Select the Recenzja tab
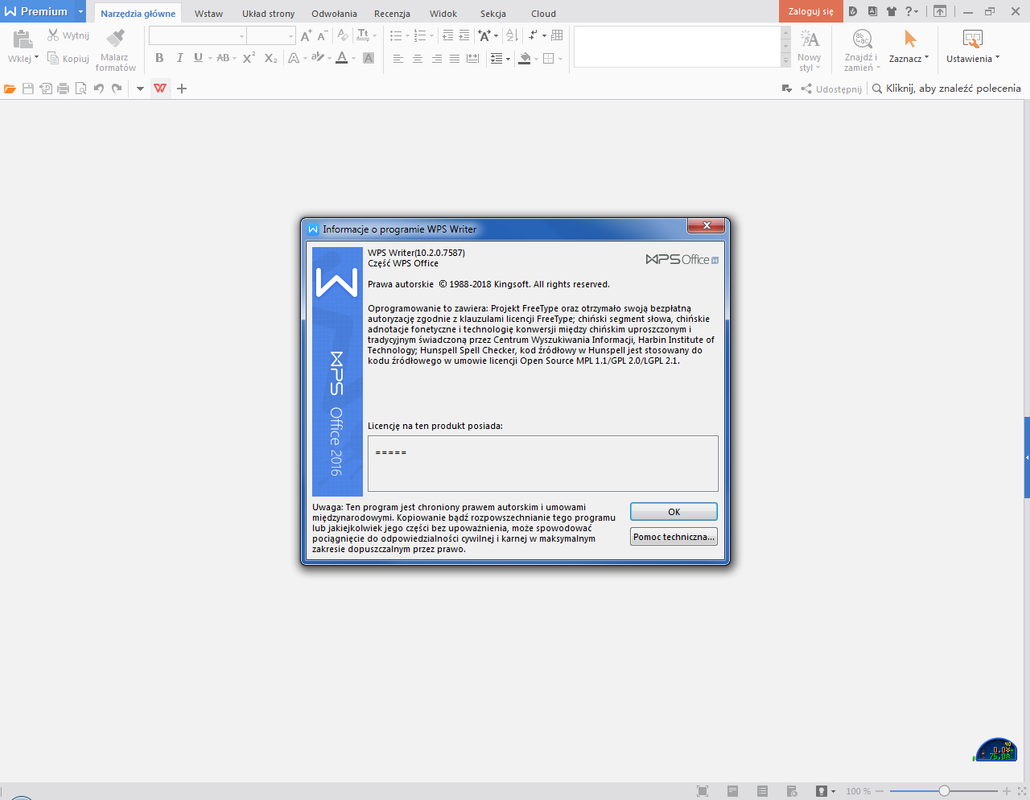This screenshot has height=800, width=1030. click(x=392, y=13)
